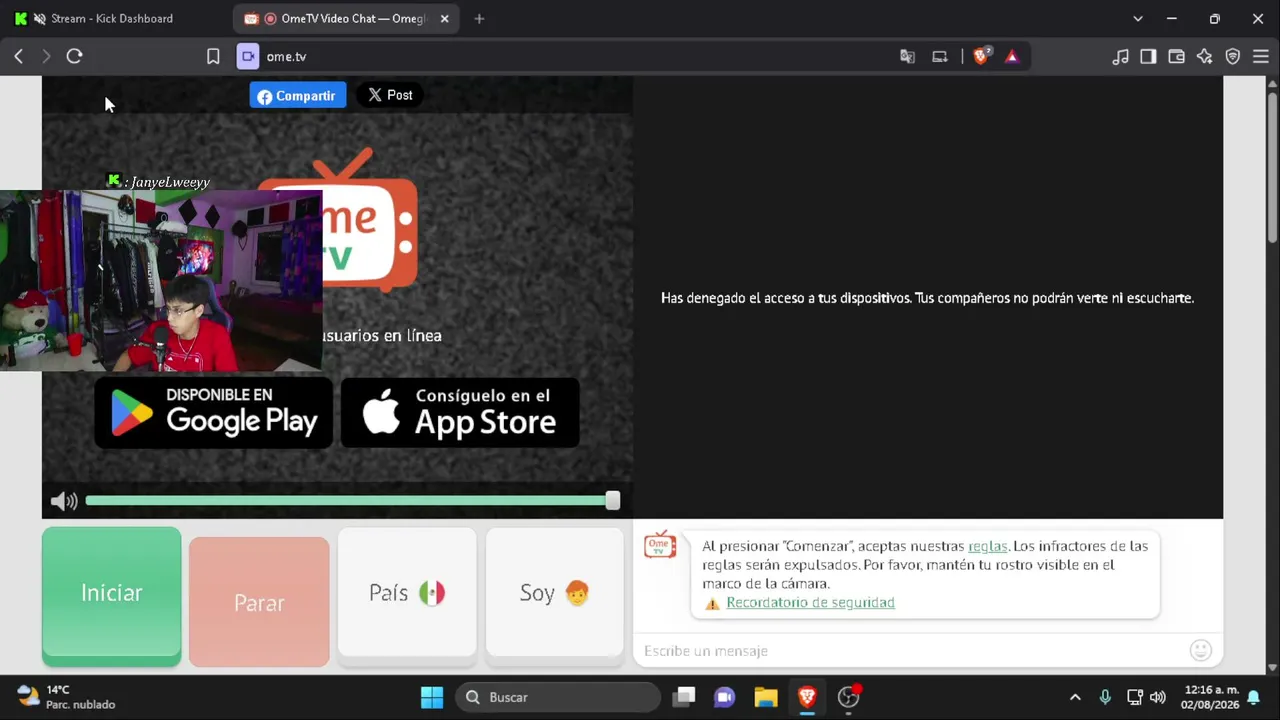
Task: Open the Google Play download badge
Action: (214, 412)
